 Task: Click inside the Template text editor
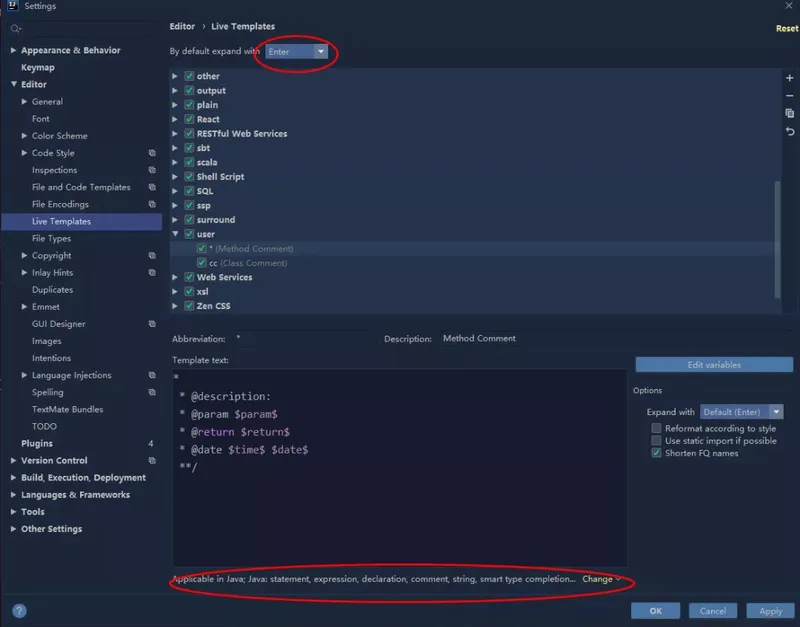(x=399, y=467)
